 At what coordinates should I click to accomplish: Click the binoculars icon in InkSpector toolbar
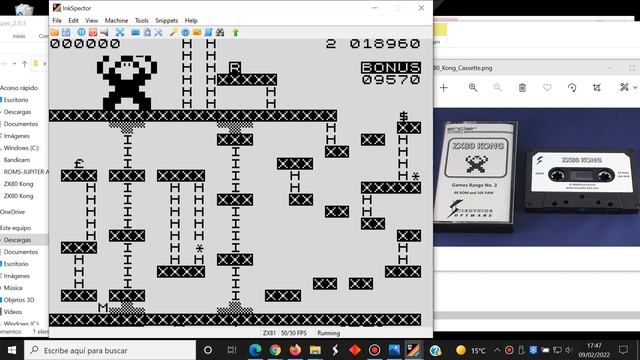(220, 32)
